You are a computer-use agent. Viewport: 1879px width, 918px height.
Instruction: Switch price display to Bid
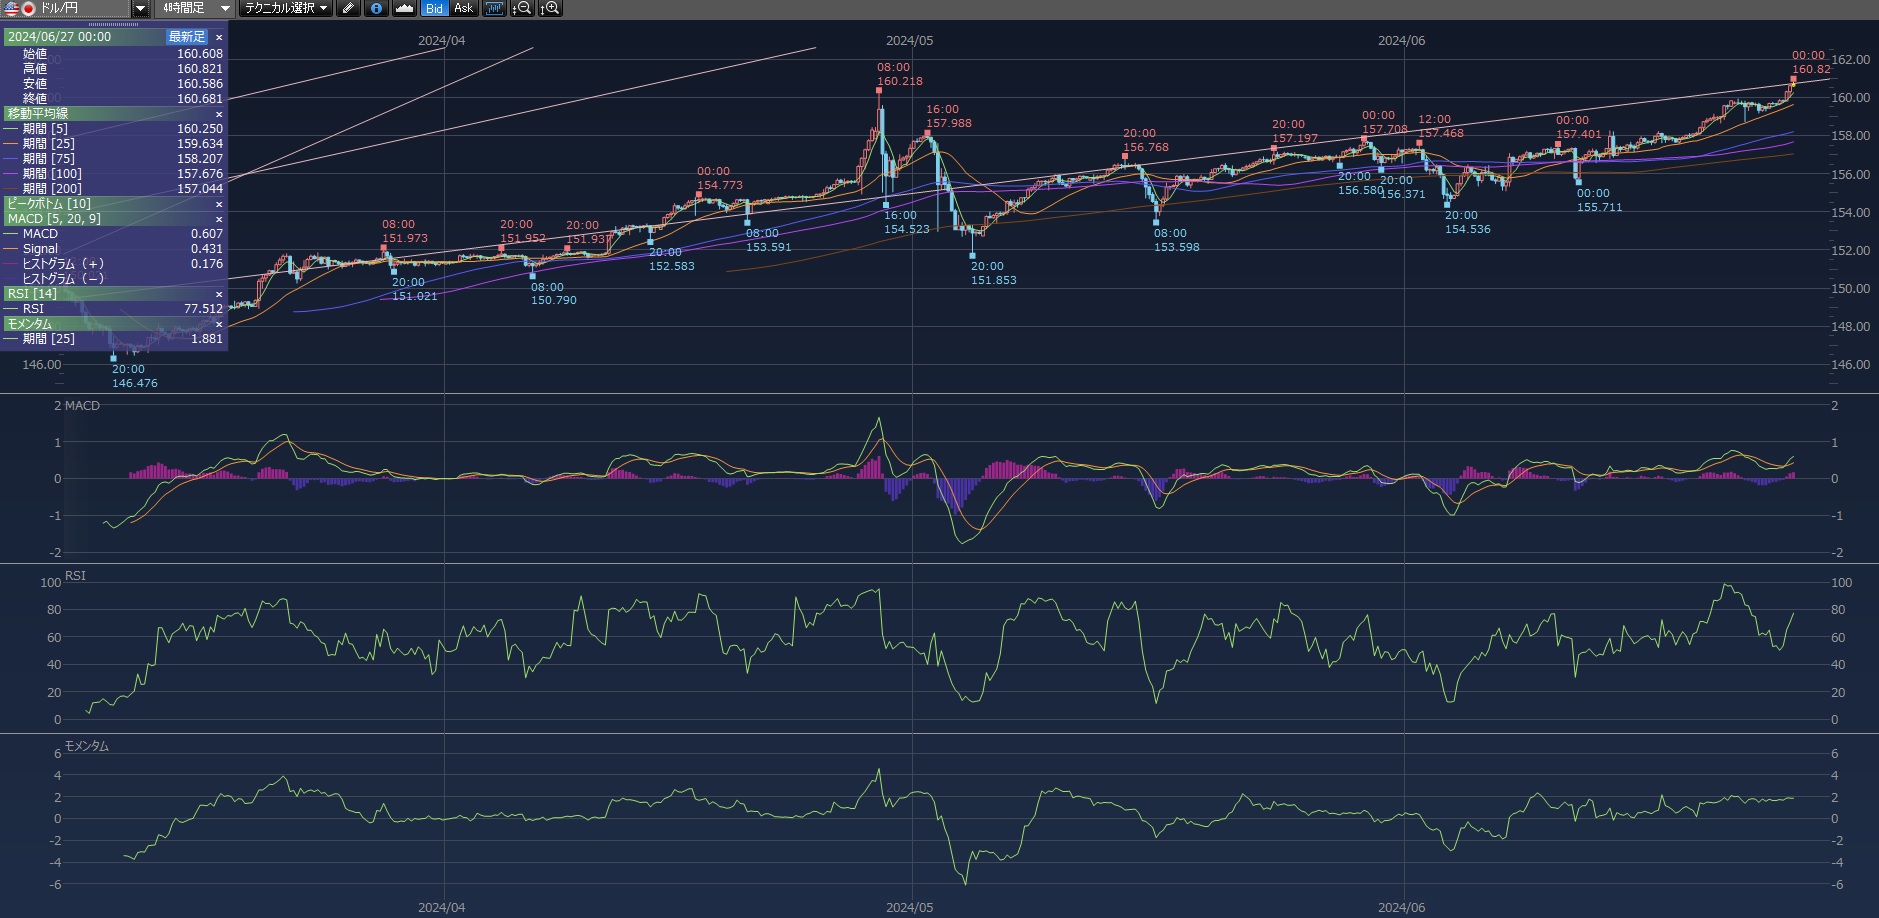[434, 8]
